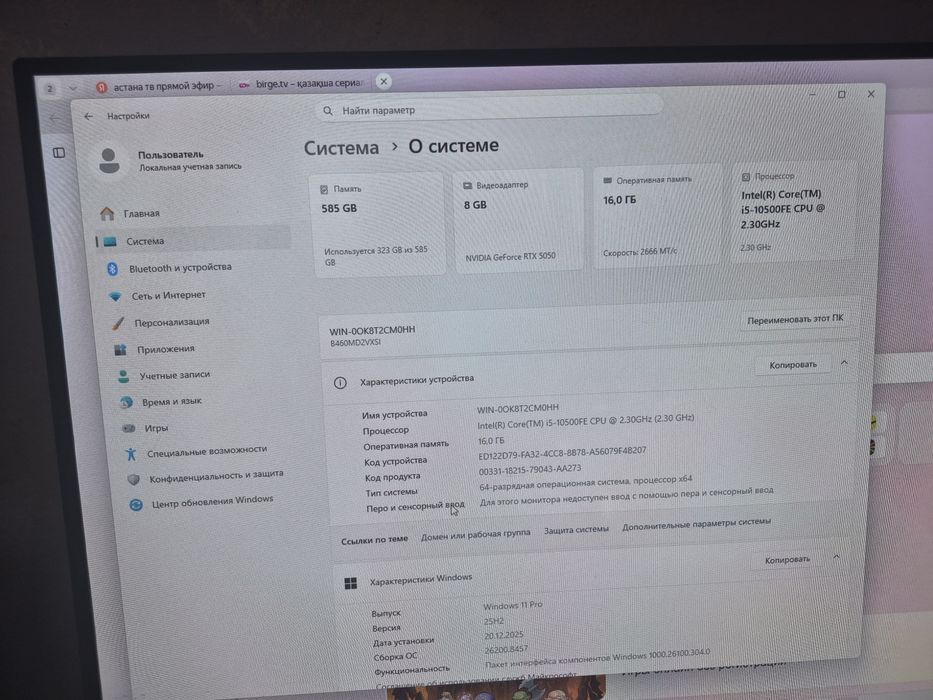
Task: Copy device specifications with Копировать
Action: 793,364
